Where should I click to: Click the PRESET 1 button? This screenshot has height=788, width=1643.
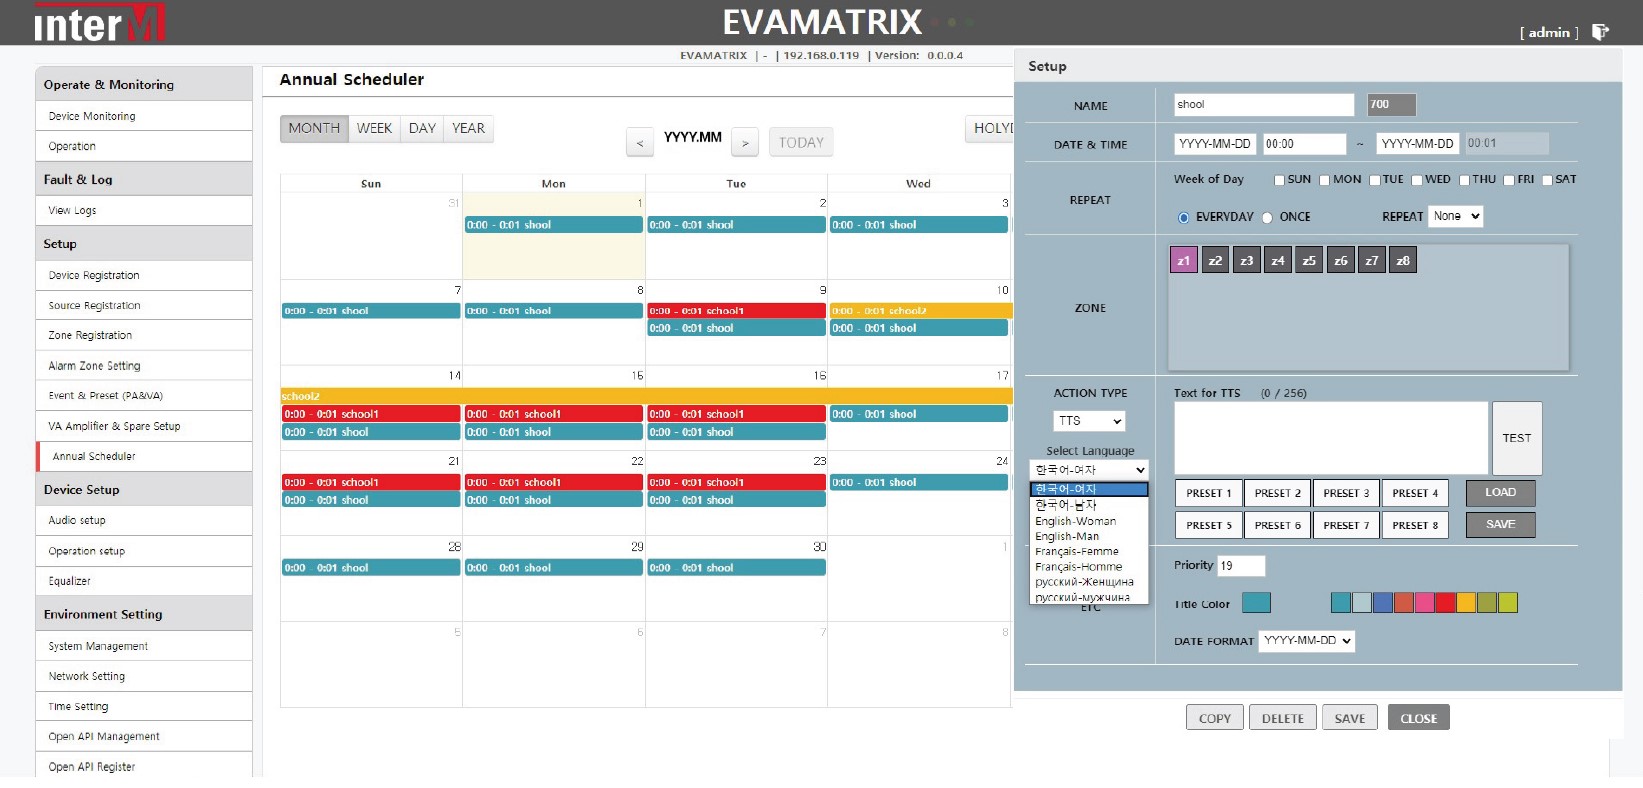point(1209,493)
